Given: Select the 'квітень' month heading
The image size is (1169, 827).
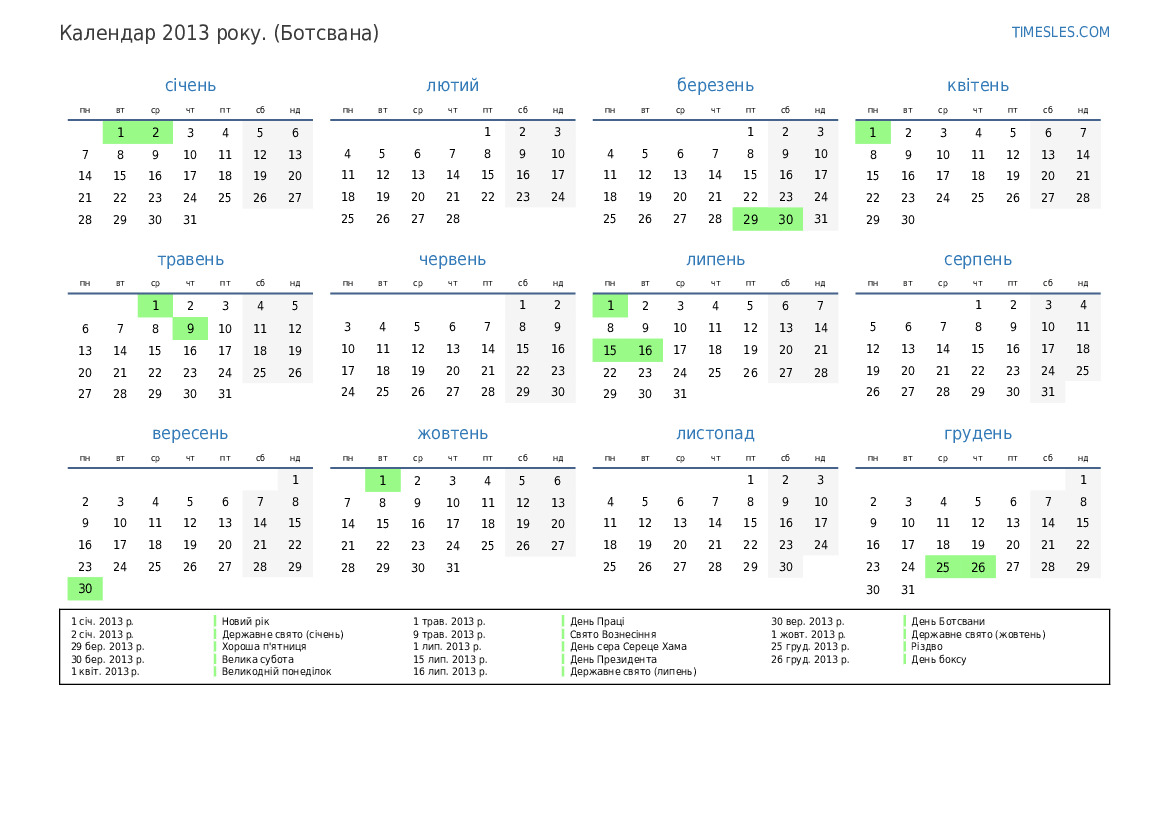Looking at the screenshot, I should pos(977,85).
